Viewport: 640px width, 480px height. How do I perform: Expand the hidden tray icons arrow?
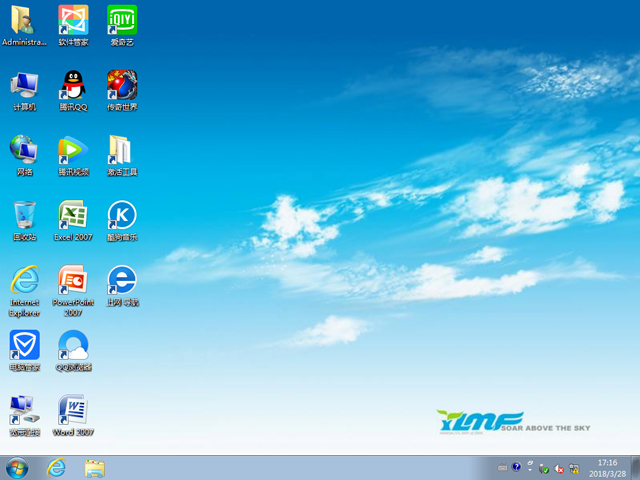point(531,467)
